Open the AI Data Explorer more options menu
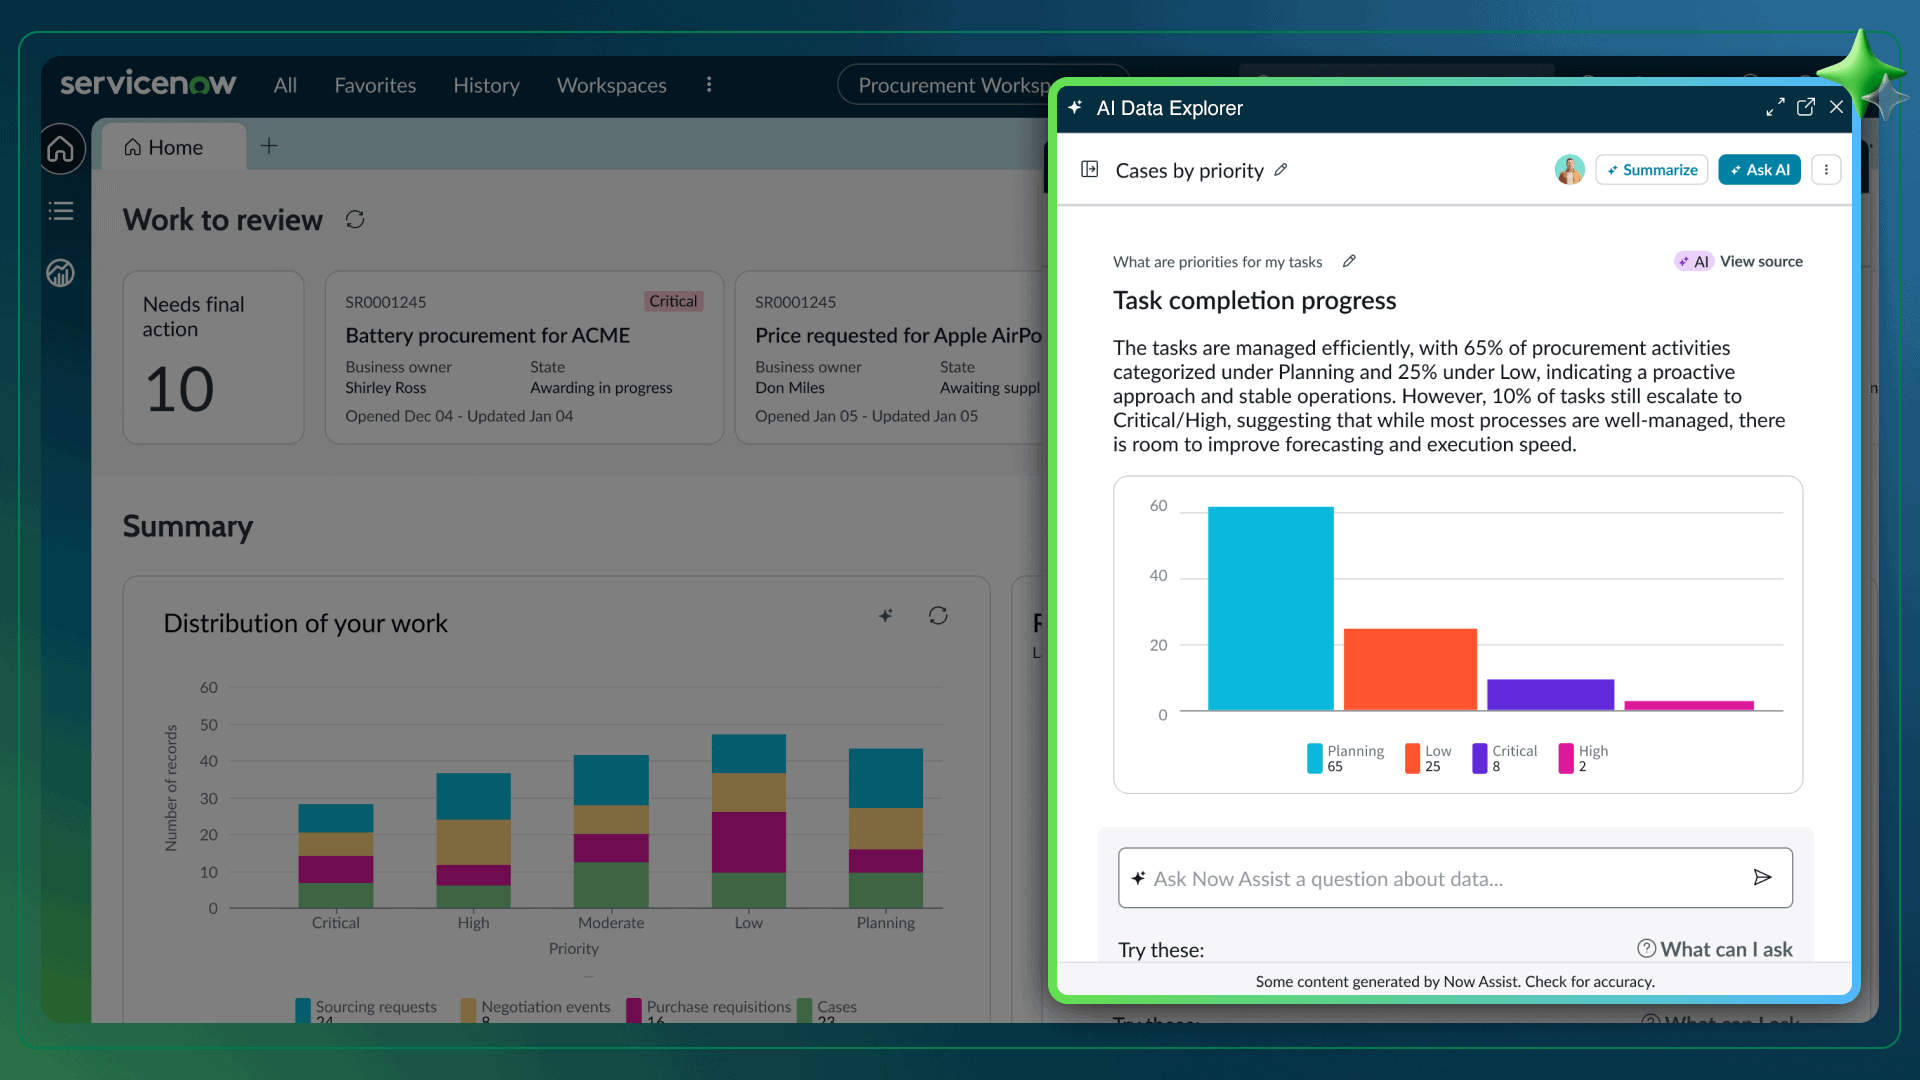The height and width of the screenshot is (1080, 1920). 1827,170
